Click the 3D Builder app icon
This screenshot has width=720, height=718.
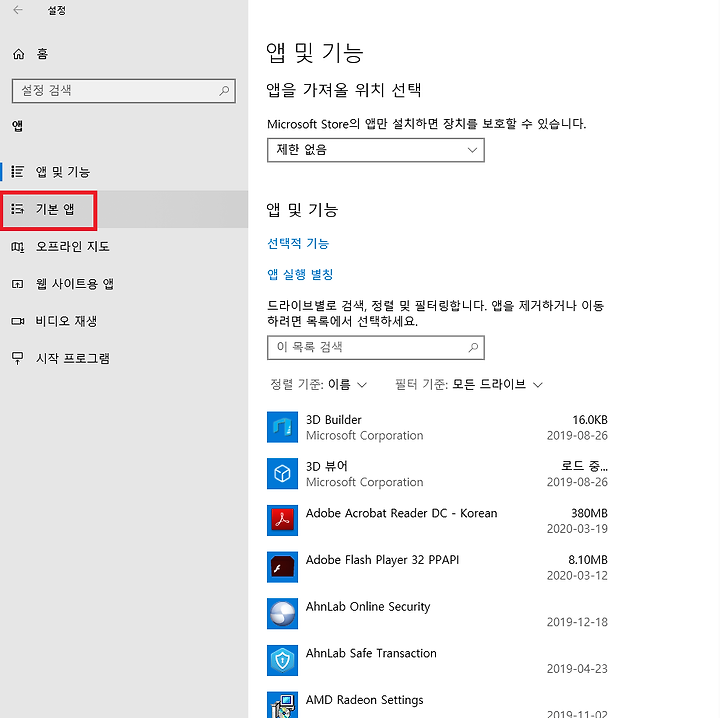point(282,427)
